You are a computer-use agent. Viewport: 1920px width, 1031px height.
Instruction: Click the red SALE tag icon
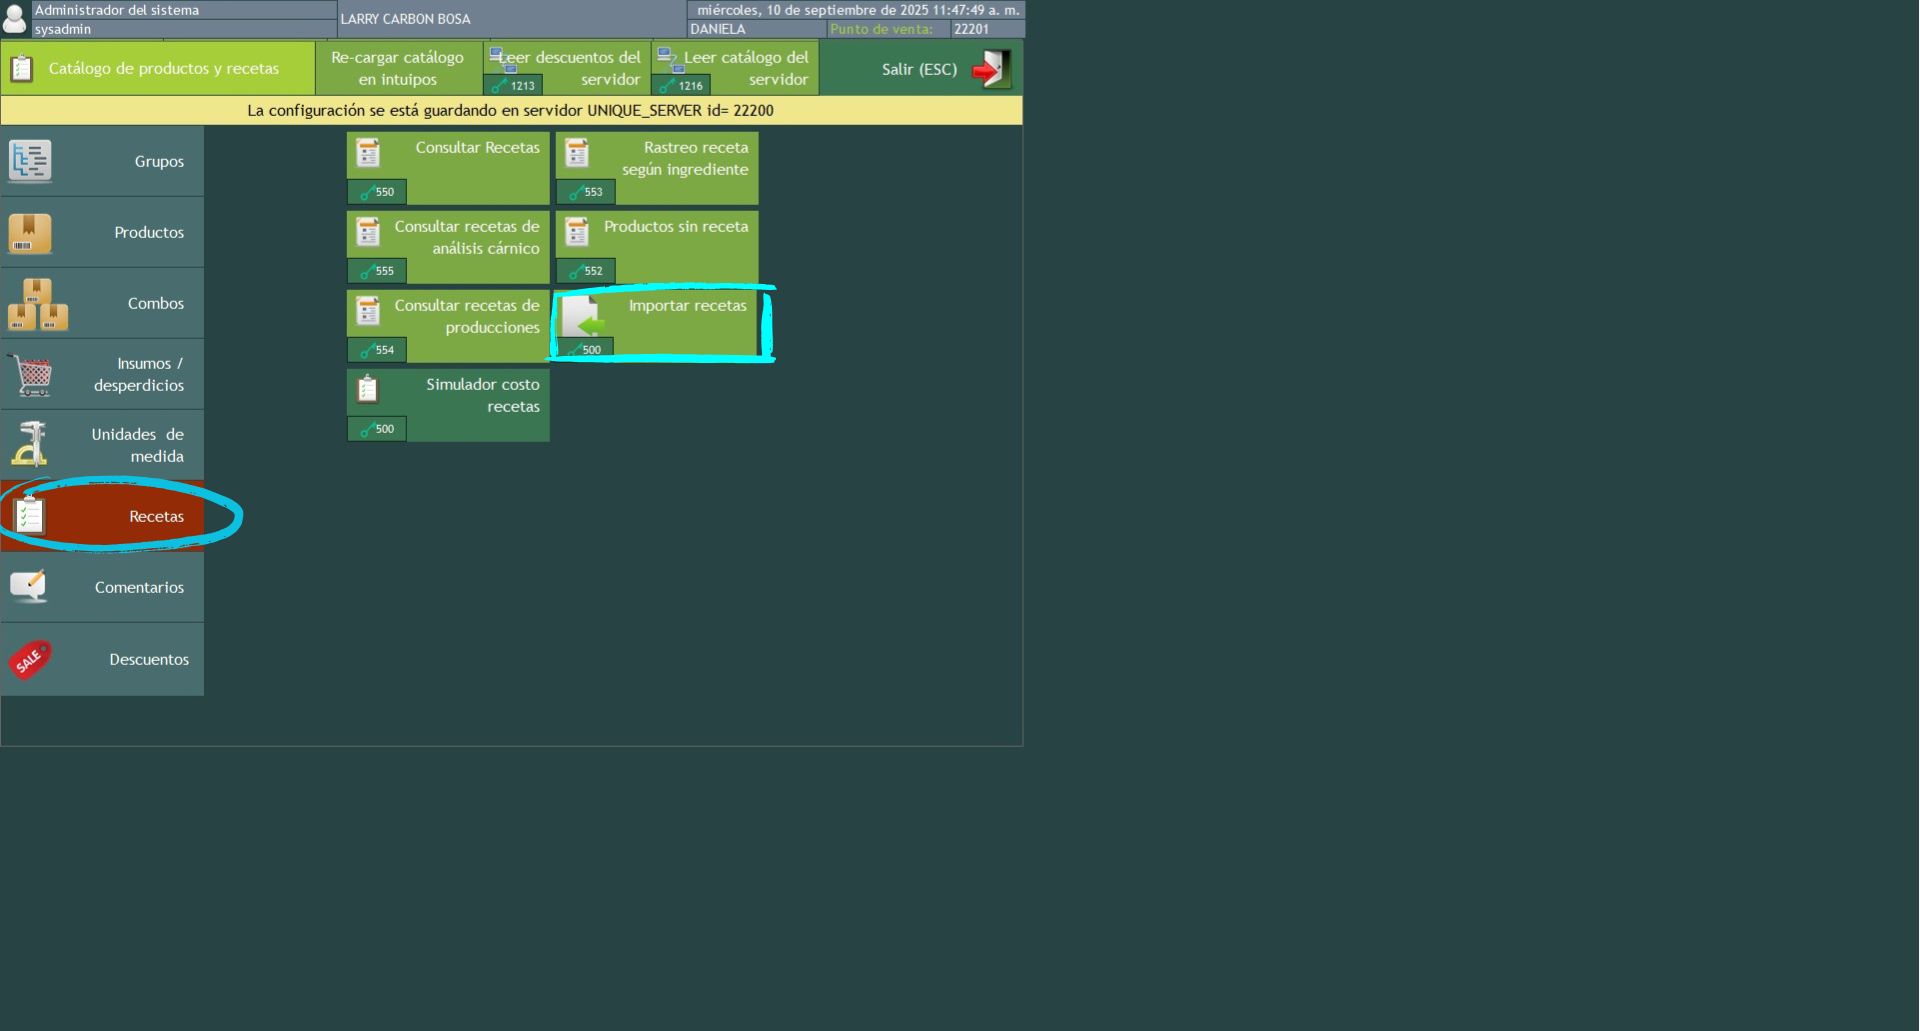pos(30,659)
